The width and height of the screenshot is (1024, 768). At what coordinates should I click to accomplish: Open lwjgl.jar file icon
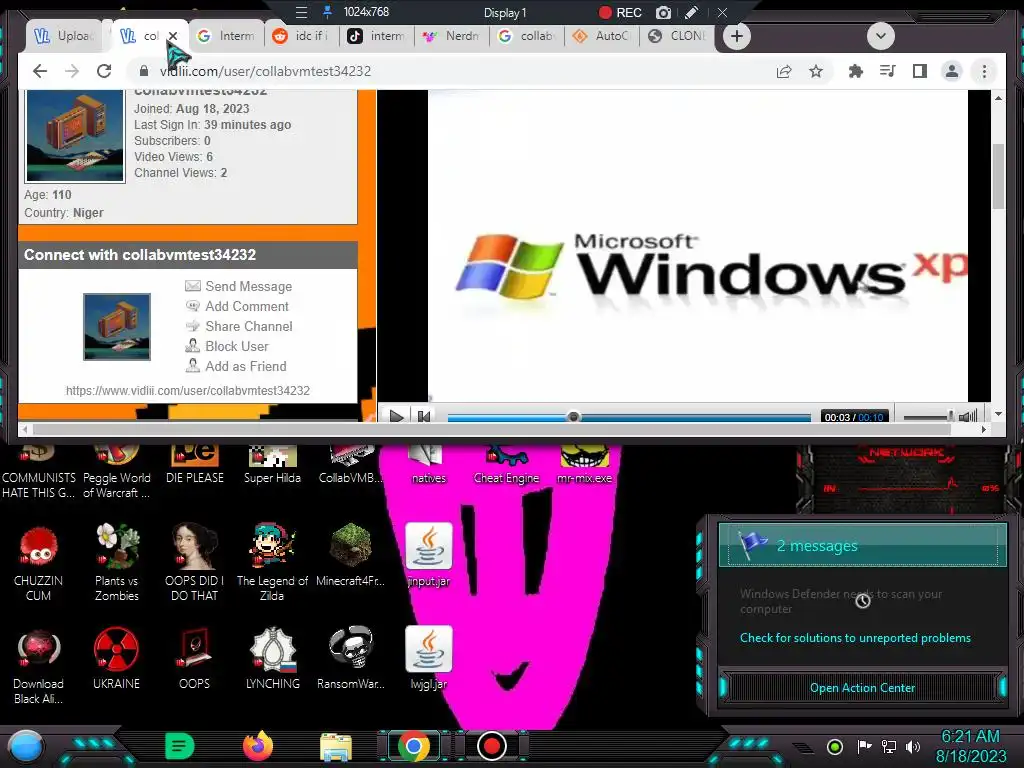(428, 658)
